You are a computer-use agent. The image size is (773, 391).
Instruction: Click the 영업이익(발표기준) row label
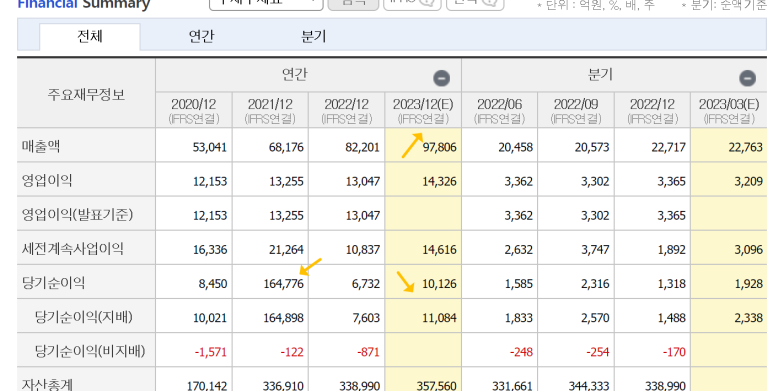77,214
